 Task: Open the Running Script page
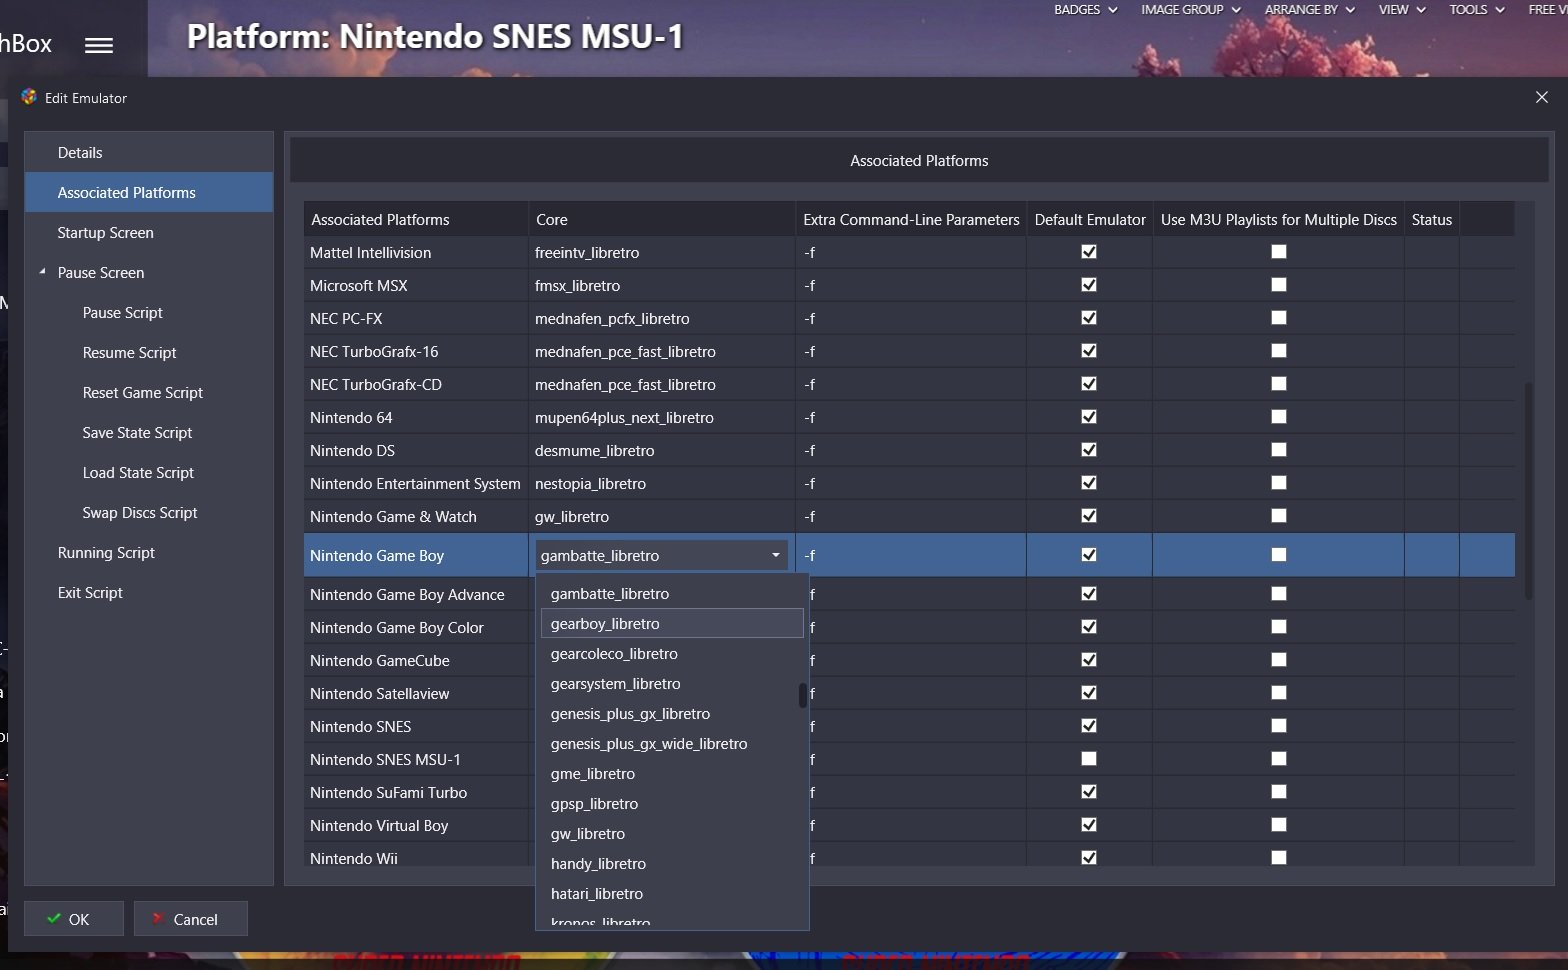[149, 552]
